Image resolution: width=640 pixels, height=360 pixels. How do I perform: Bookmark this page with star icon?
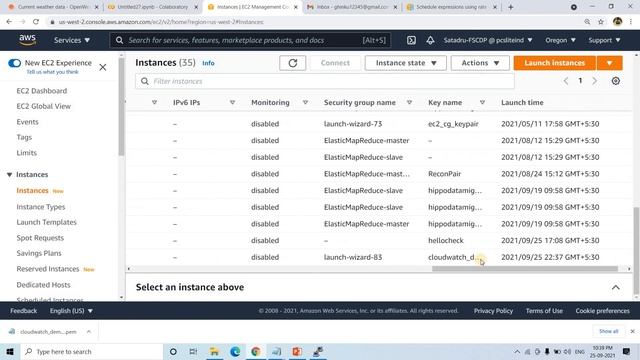[x=601, y=22]
